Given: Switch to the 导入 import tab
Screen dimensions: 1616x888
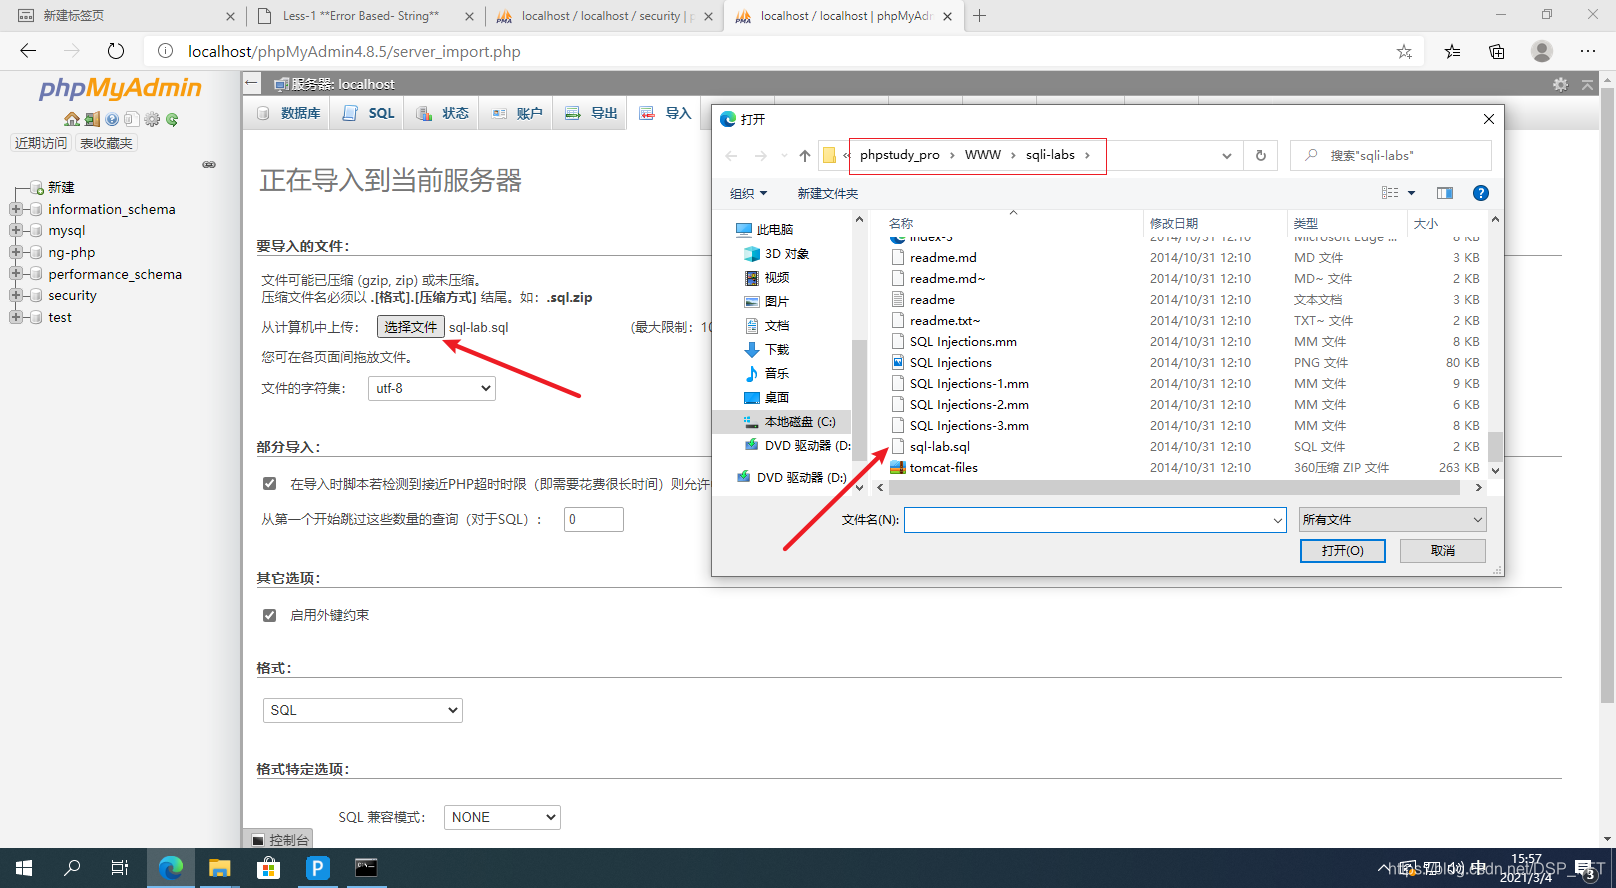Looking at the screenshot, I should [665, 113].
